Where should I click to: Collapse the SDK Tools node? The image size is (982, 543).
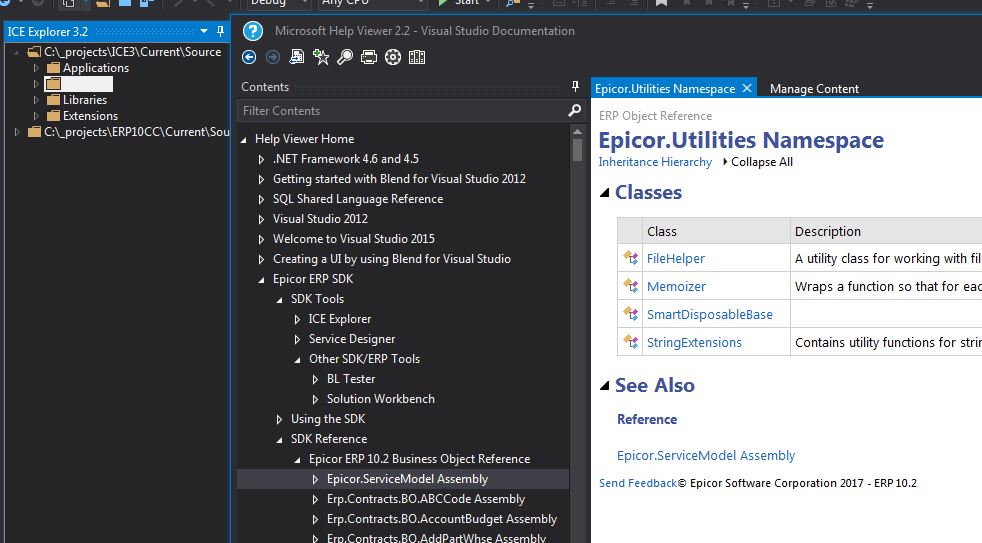click(x=279, y=300)
